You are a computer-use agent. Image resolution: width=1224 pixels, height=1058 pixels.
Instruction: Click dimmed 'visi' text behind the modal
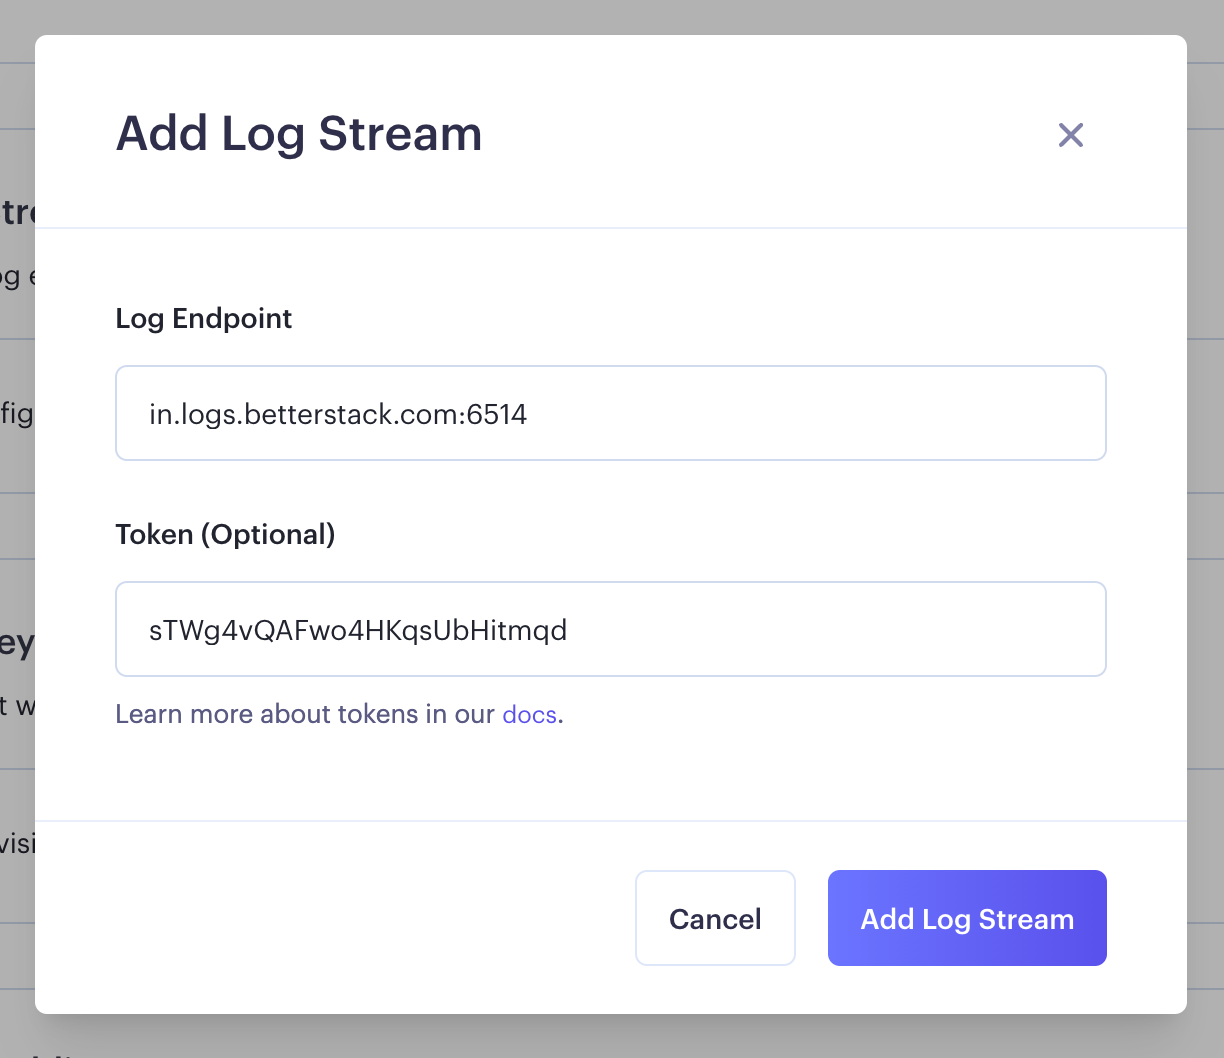pyautogui.click(x=17, y=843)
